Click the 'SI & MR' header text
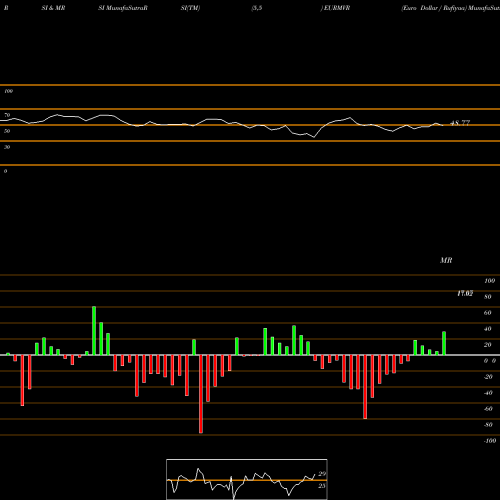Viewport: 500px width, 500px height. [x=53, y=8]
